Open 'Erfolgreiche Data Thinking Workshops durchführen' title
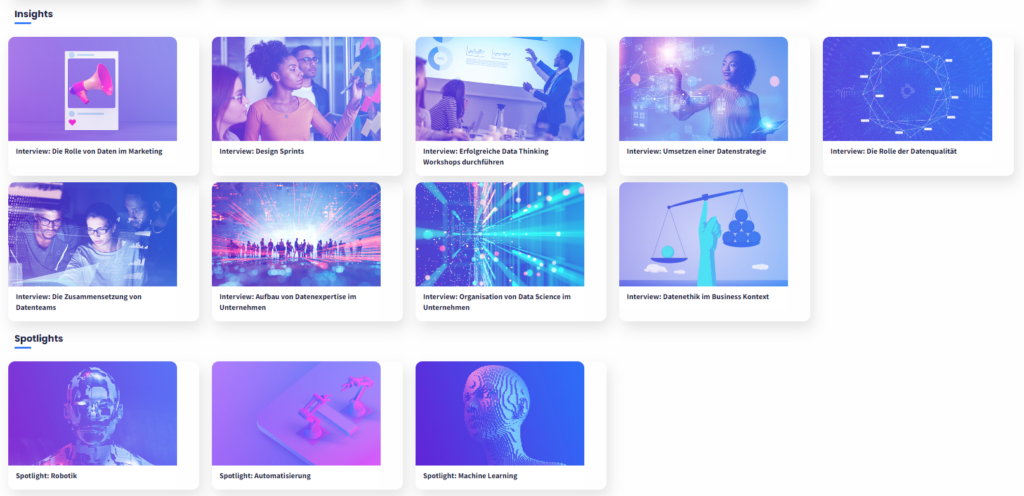The width and height of the screenshot is (1024, 496). coord(486,157)
